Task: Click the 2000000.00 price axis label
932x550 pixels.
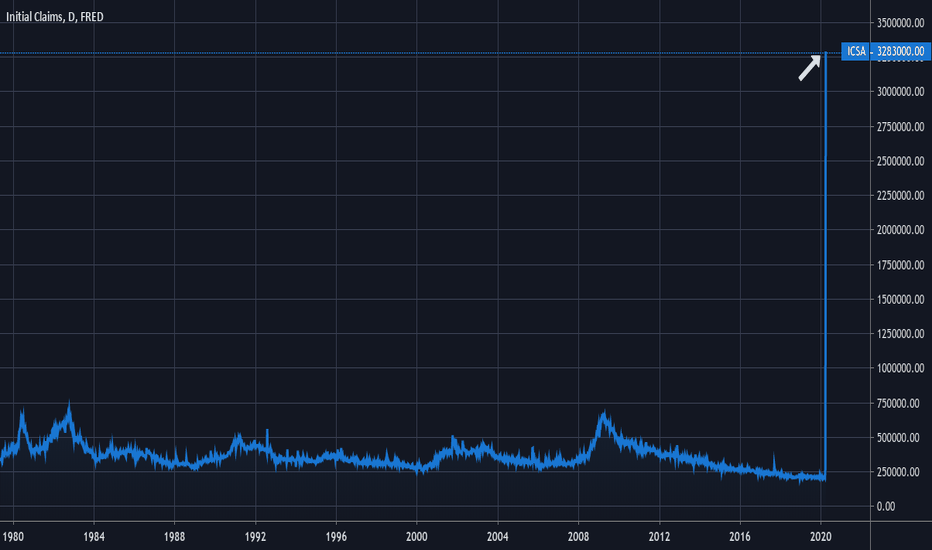Action: (x=900, y=230)
